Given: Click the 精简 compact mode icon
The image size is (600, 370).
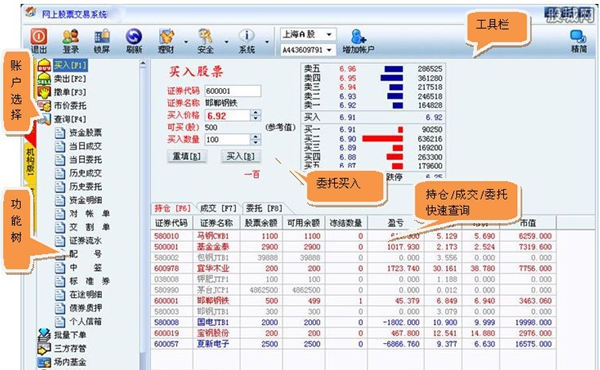Looking at the screenshot, I should [579, 41].
